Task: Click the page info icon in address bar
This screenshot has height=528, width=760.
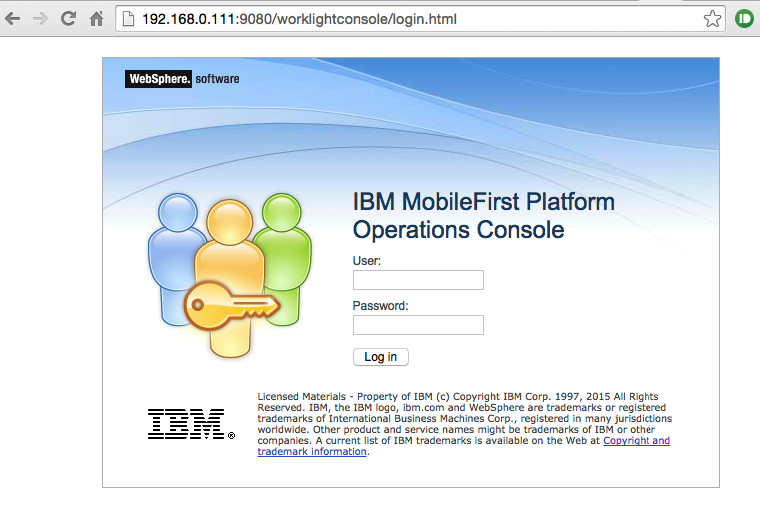Action: pos(128,19)
